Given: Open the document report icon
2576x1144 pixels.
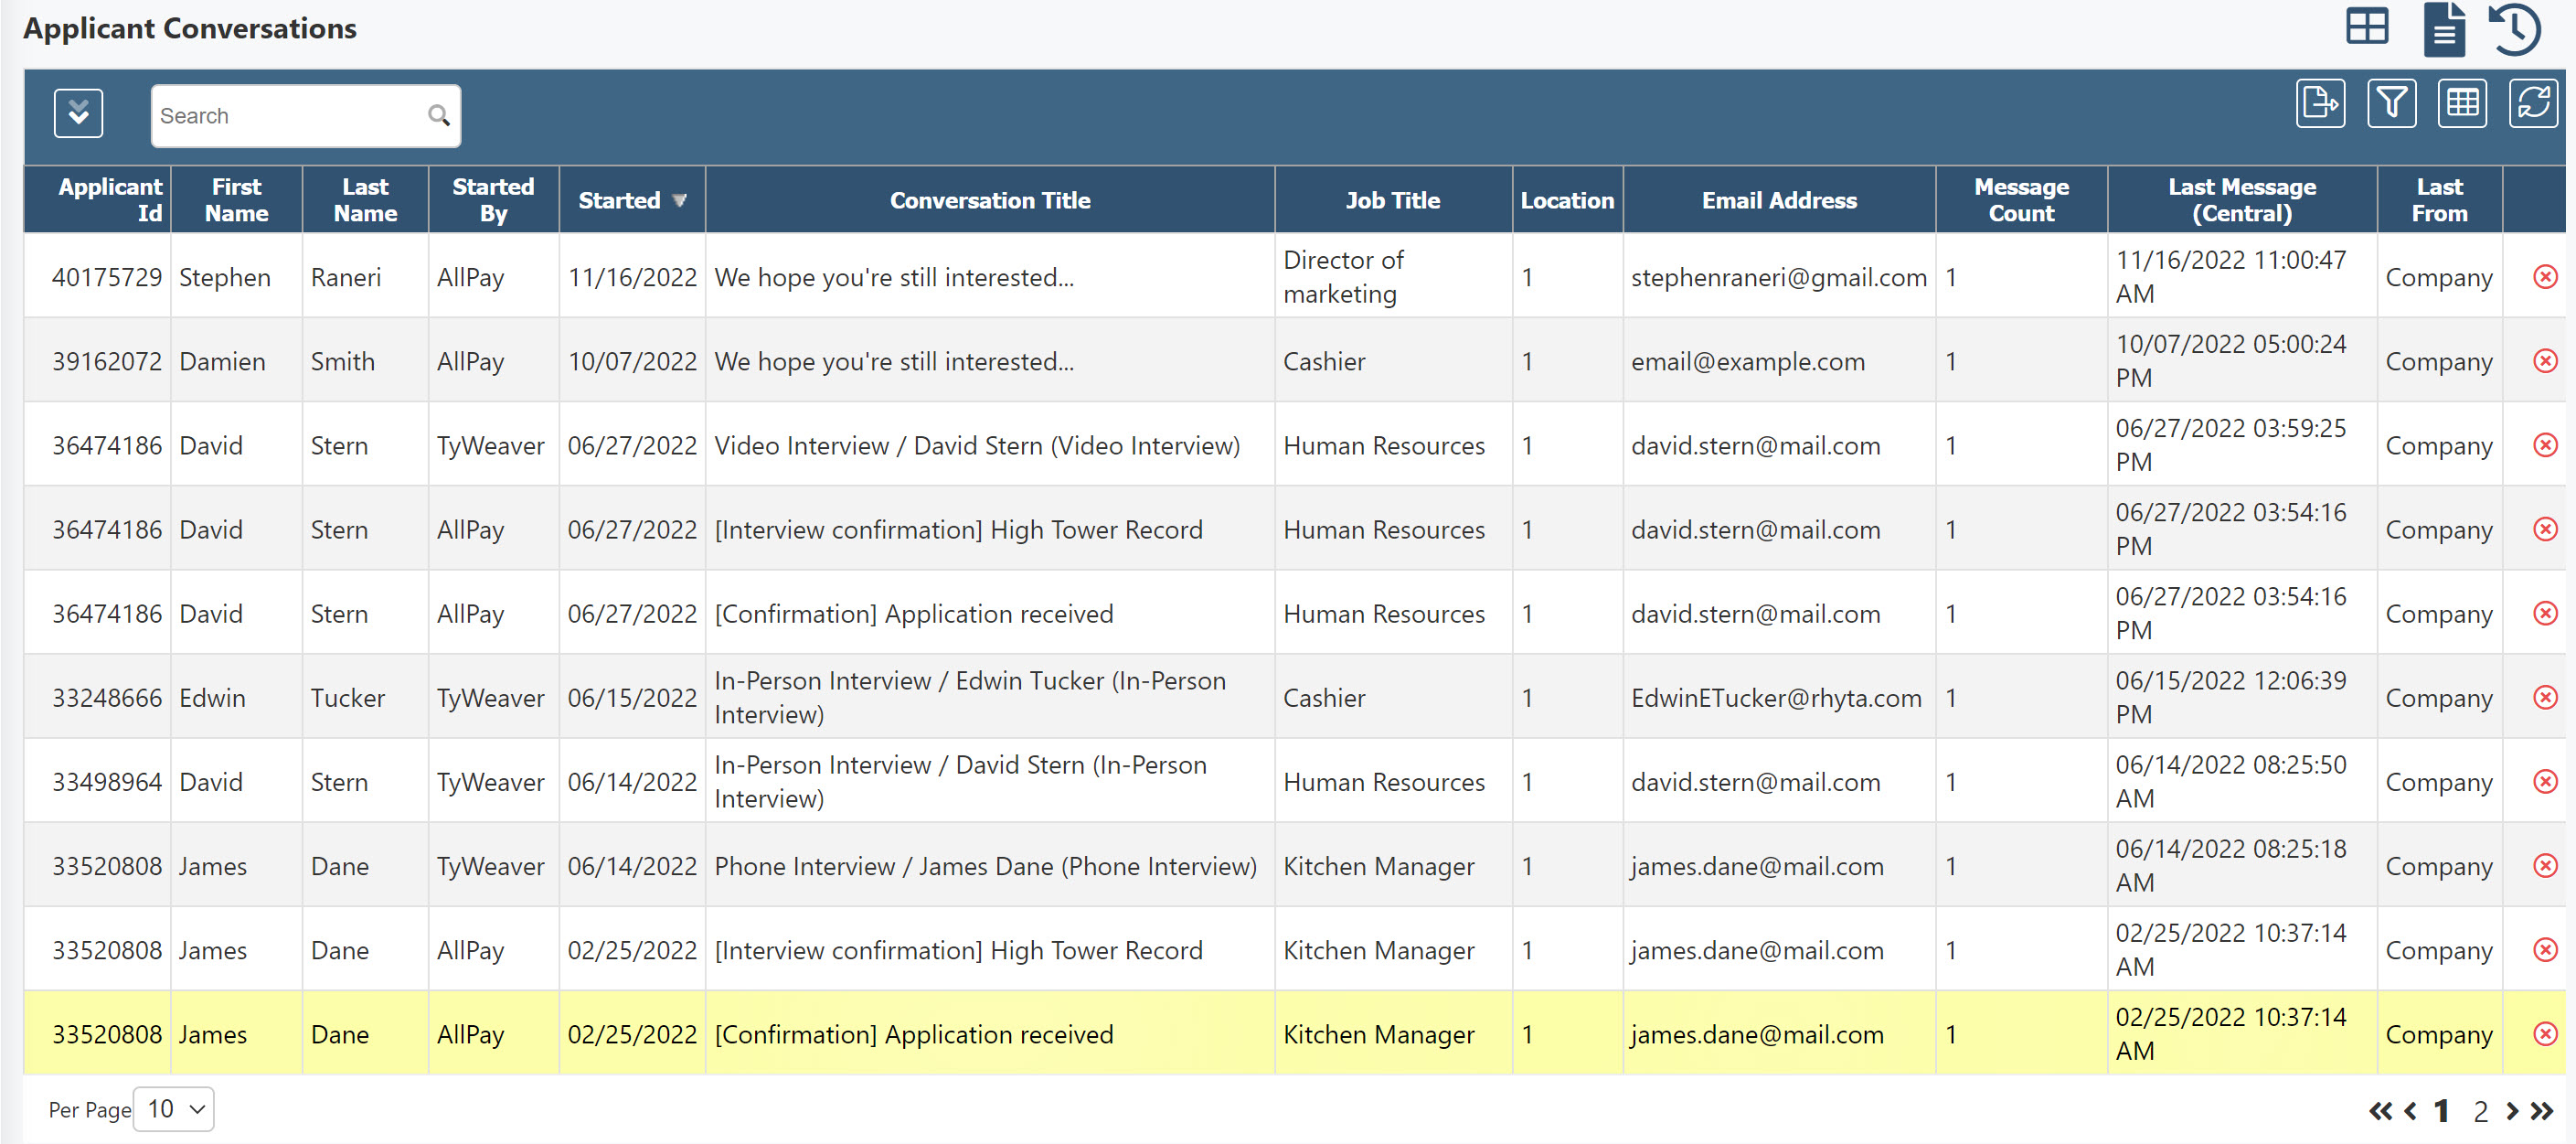Looking at the screenshot, I should (2444, 29).
